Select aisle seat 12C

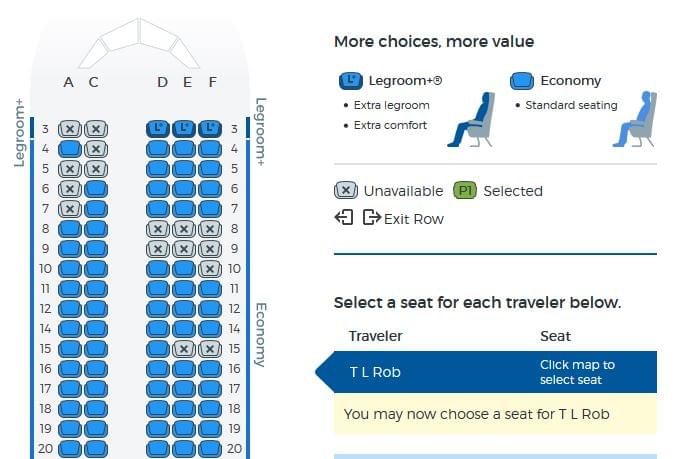(96, 309)
